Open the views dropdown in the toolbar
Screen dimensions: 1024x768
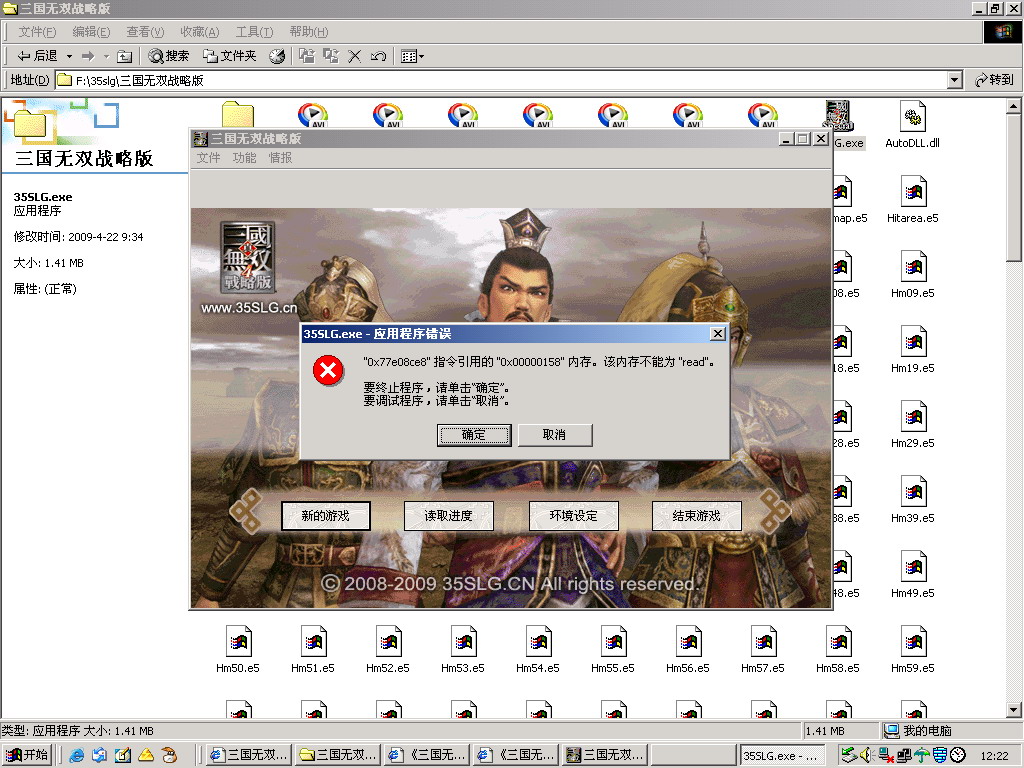[x=412, y=56]
